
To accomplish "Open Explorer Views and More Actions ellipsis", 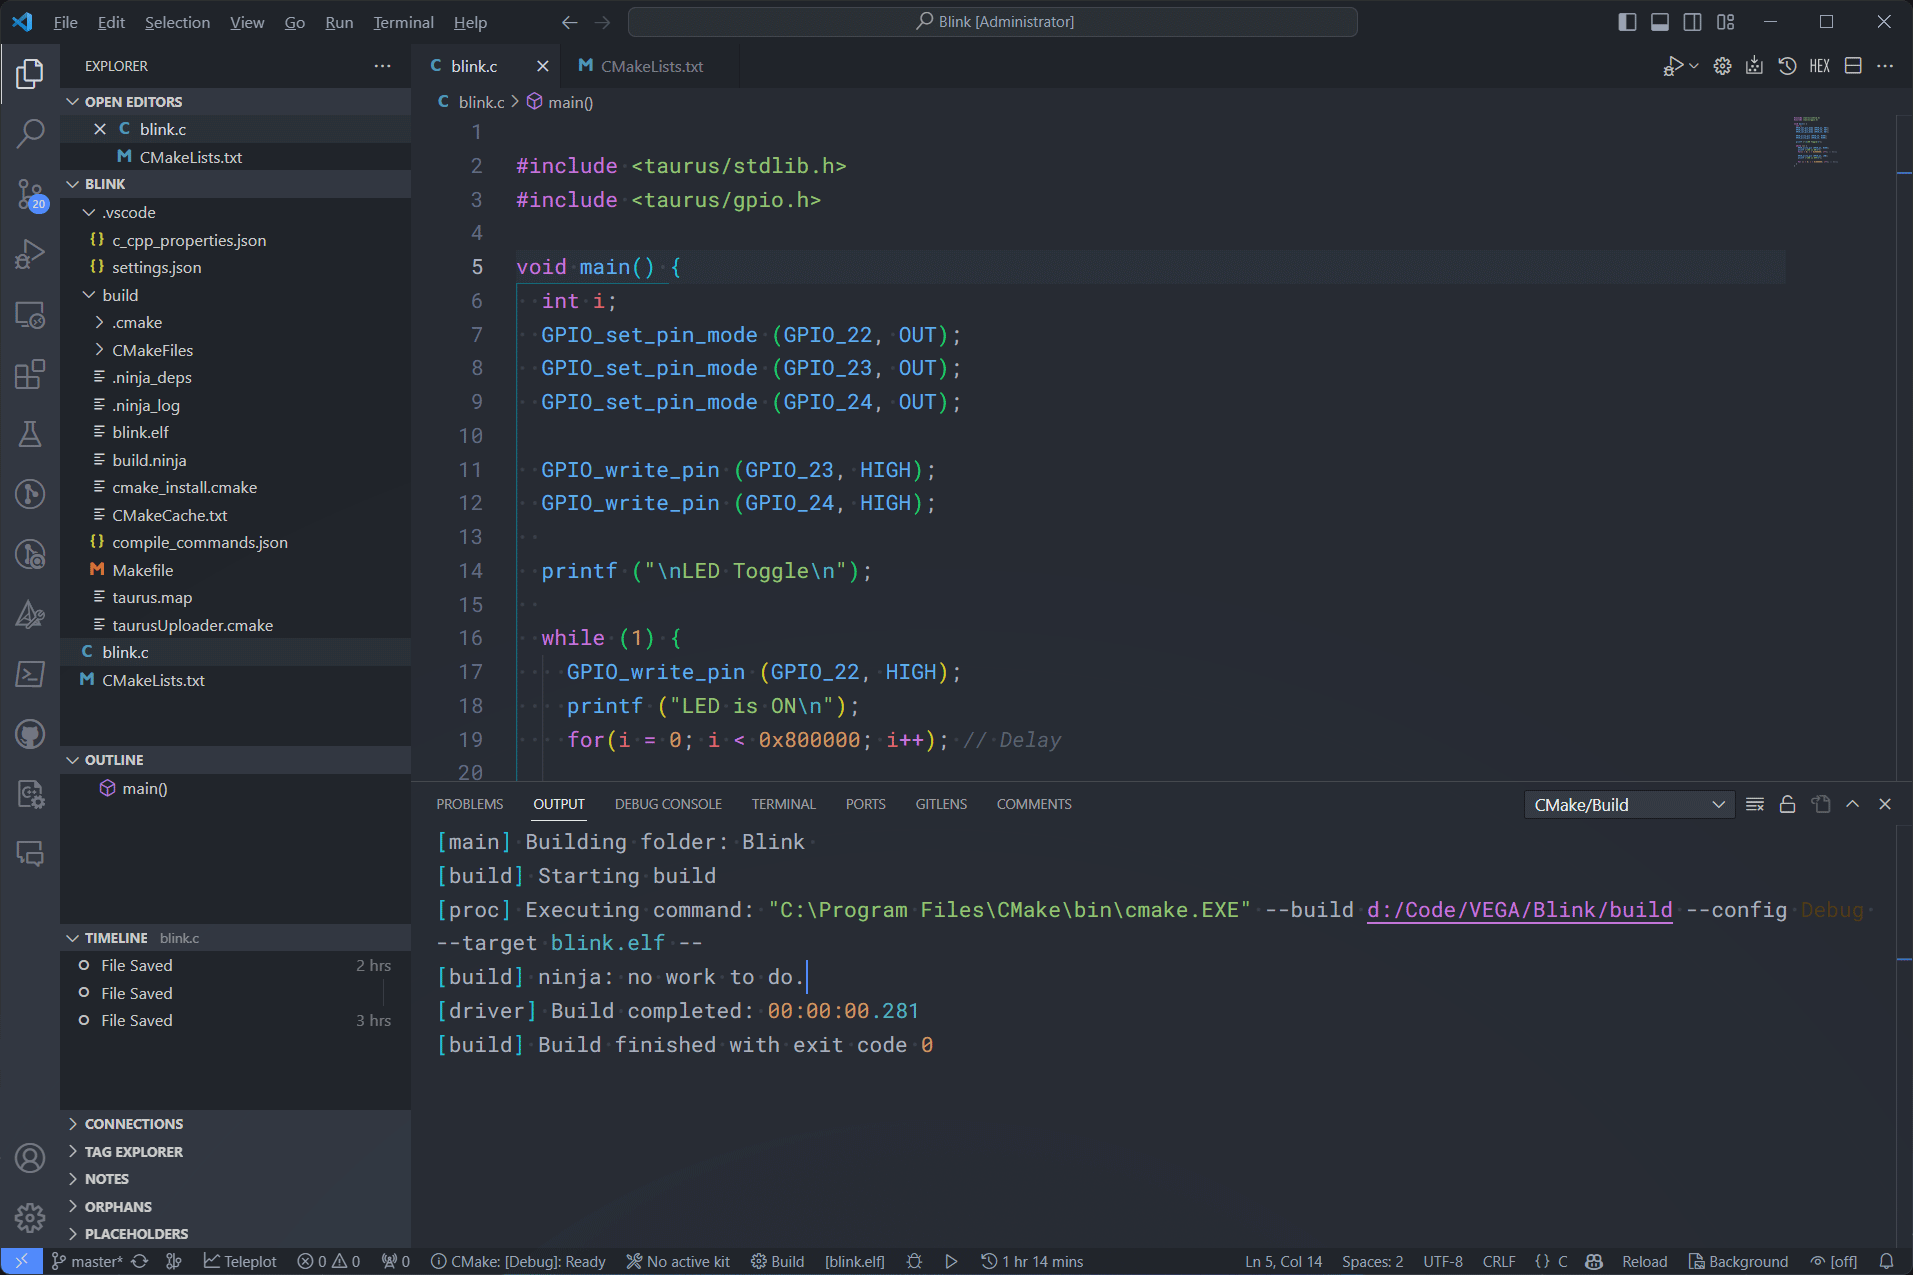I will [382, 66].
